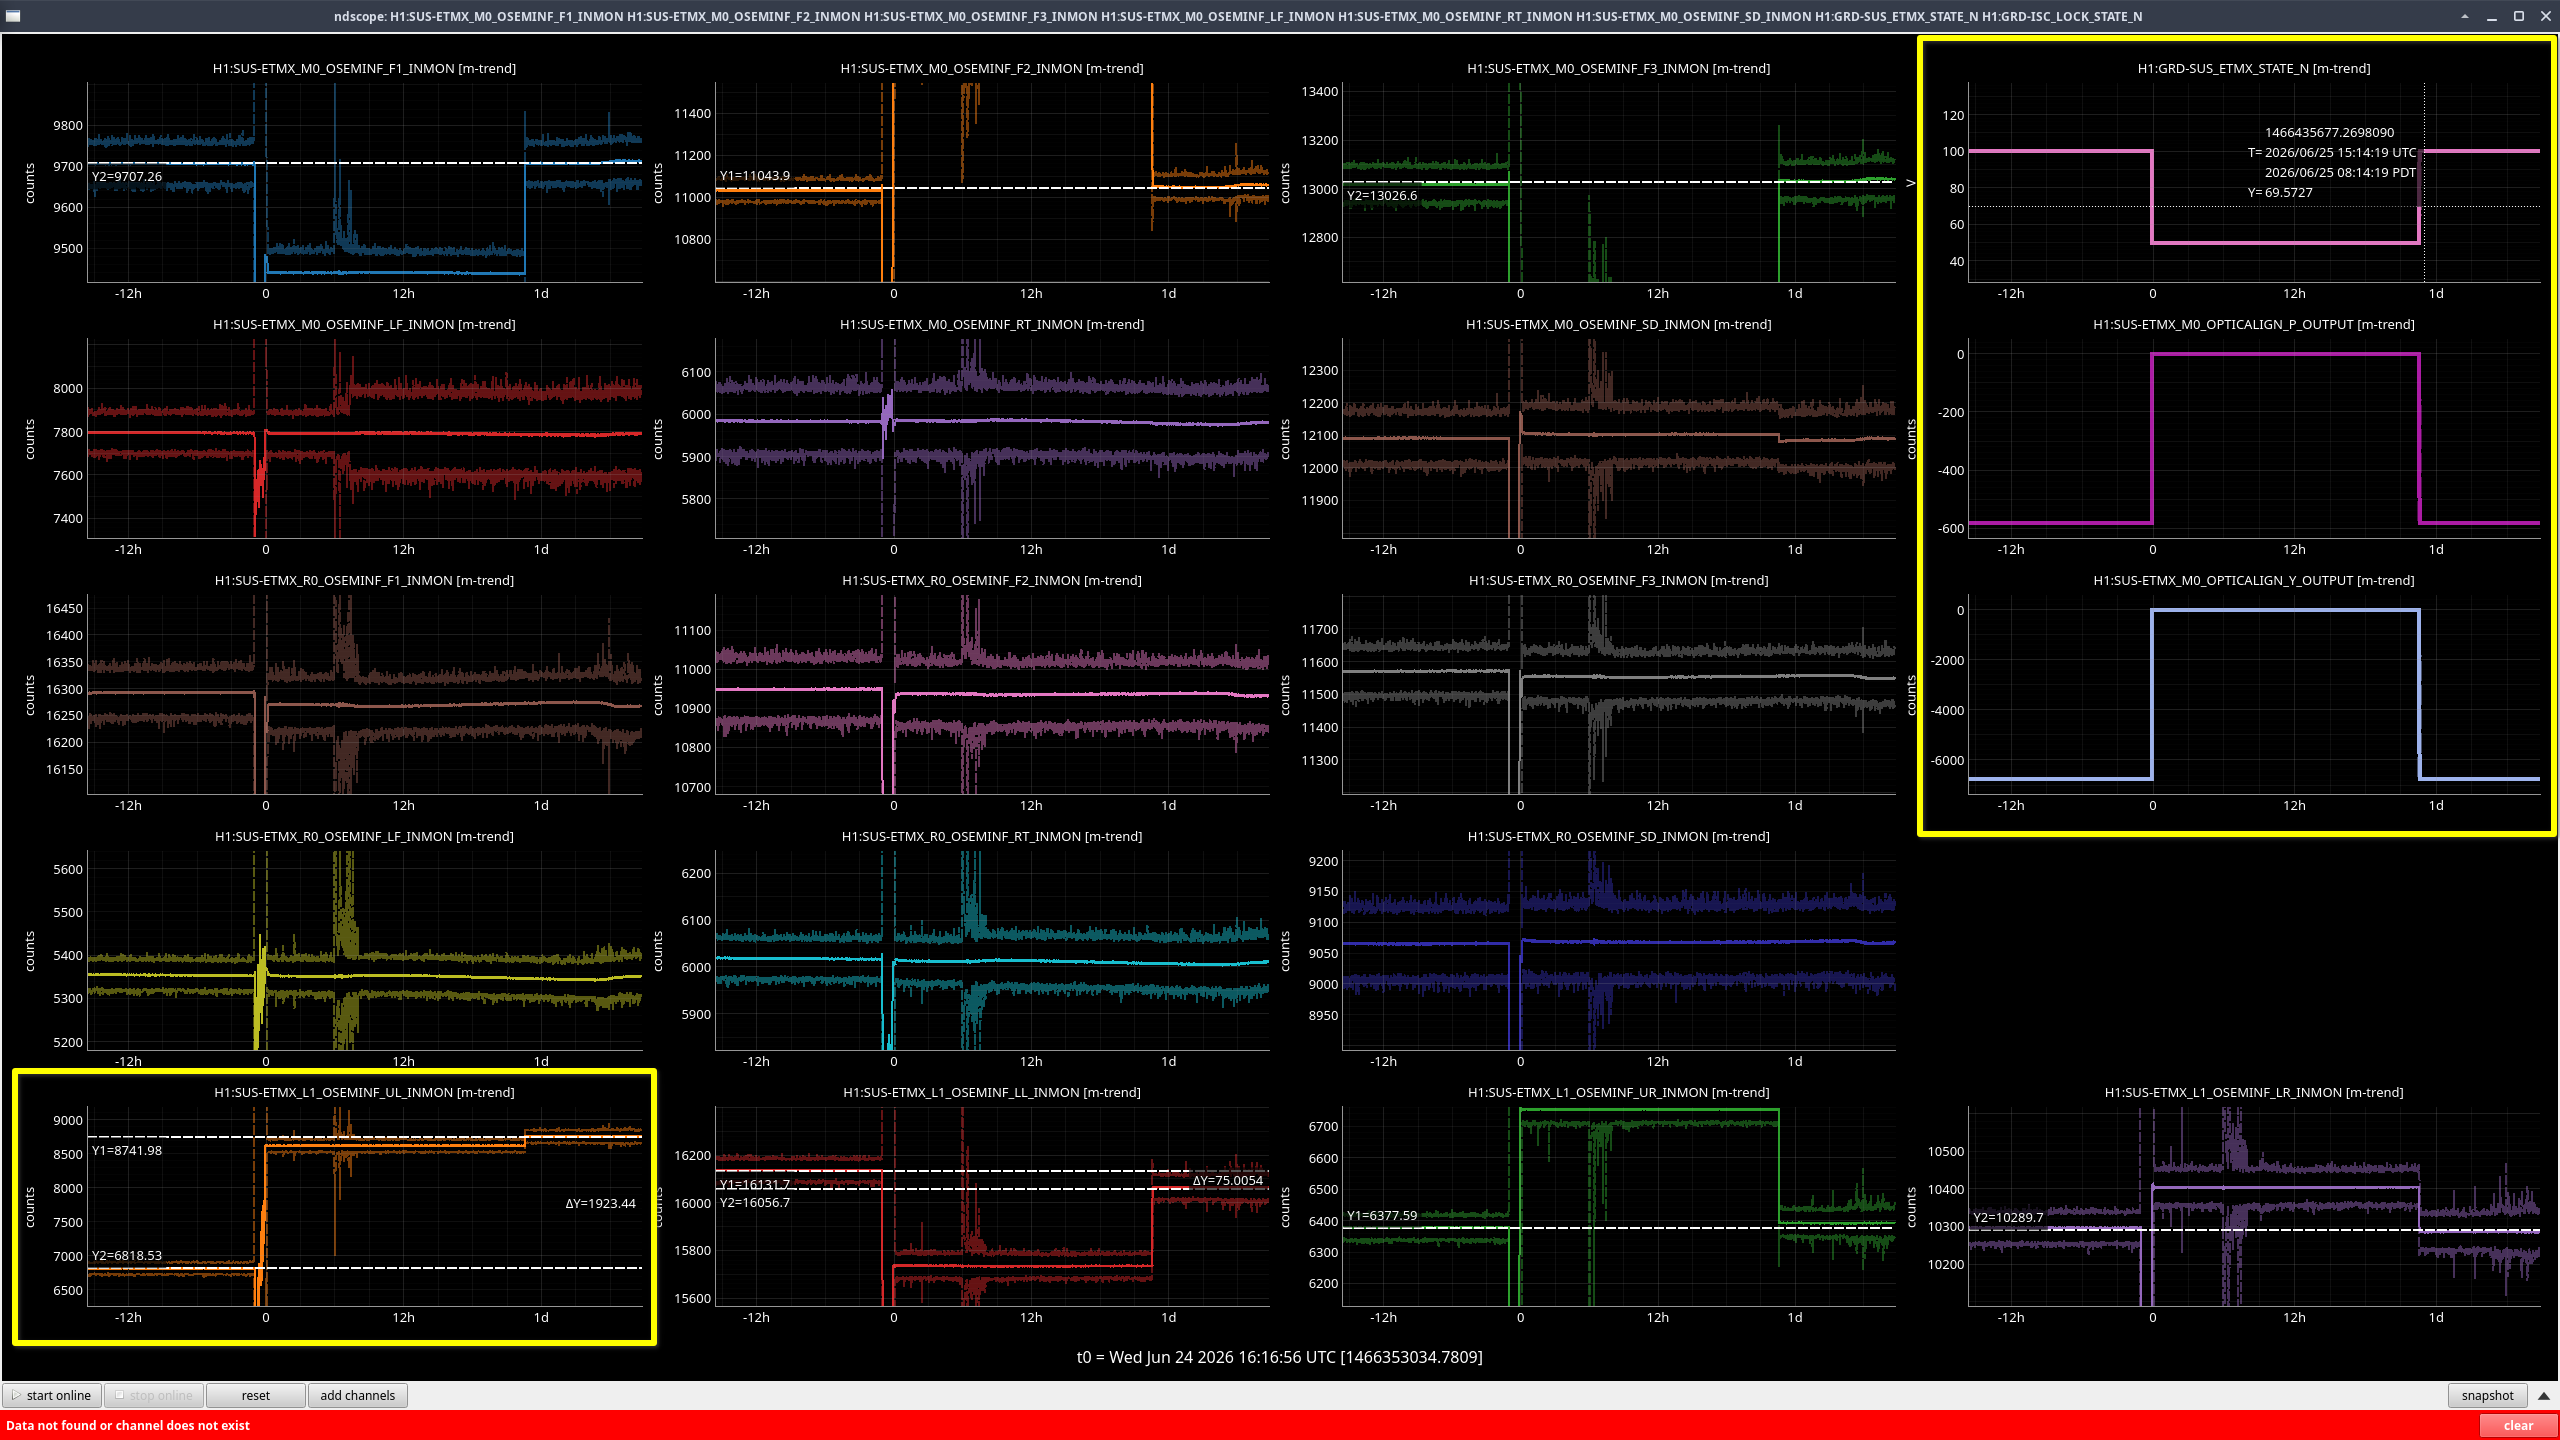Take a snapshot of the plots
Screen dimensions: 2560x1440
tap(2487, 1395)
